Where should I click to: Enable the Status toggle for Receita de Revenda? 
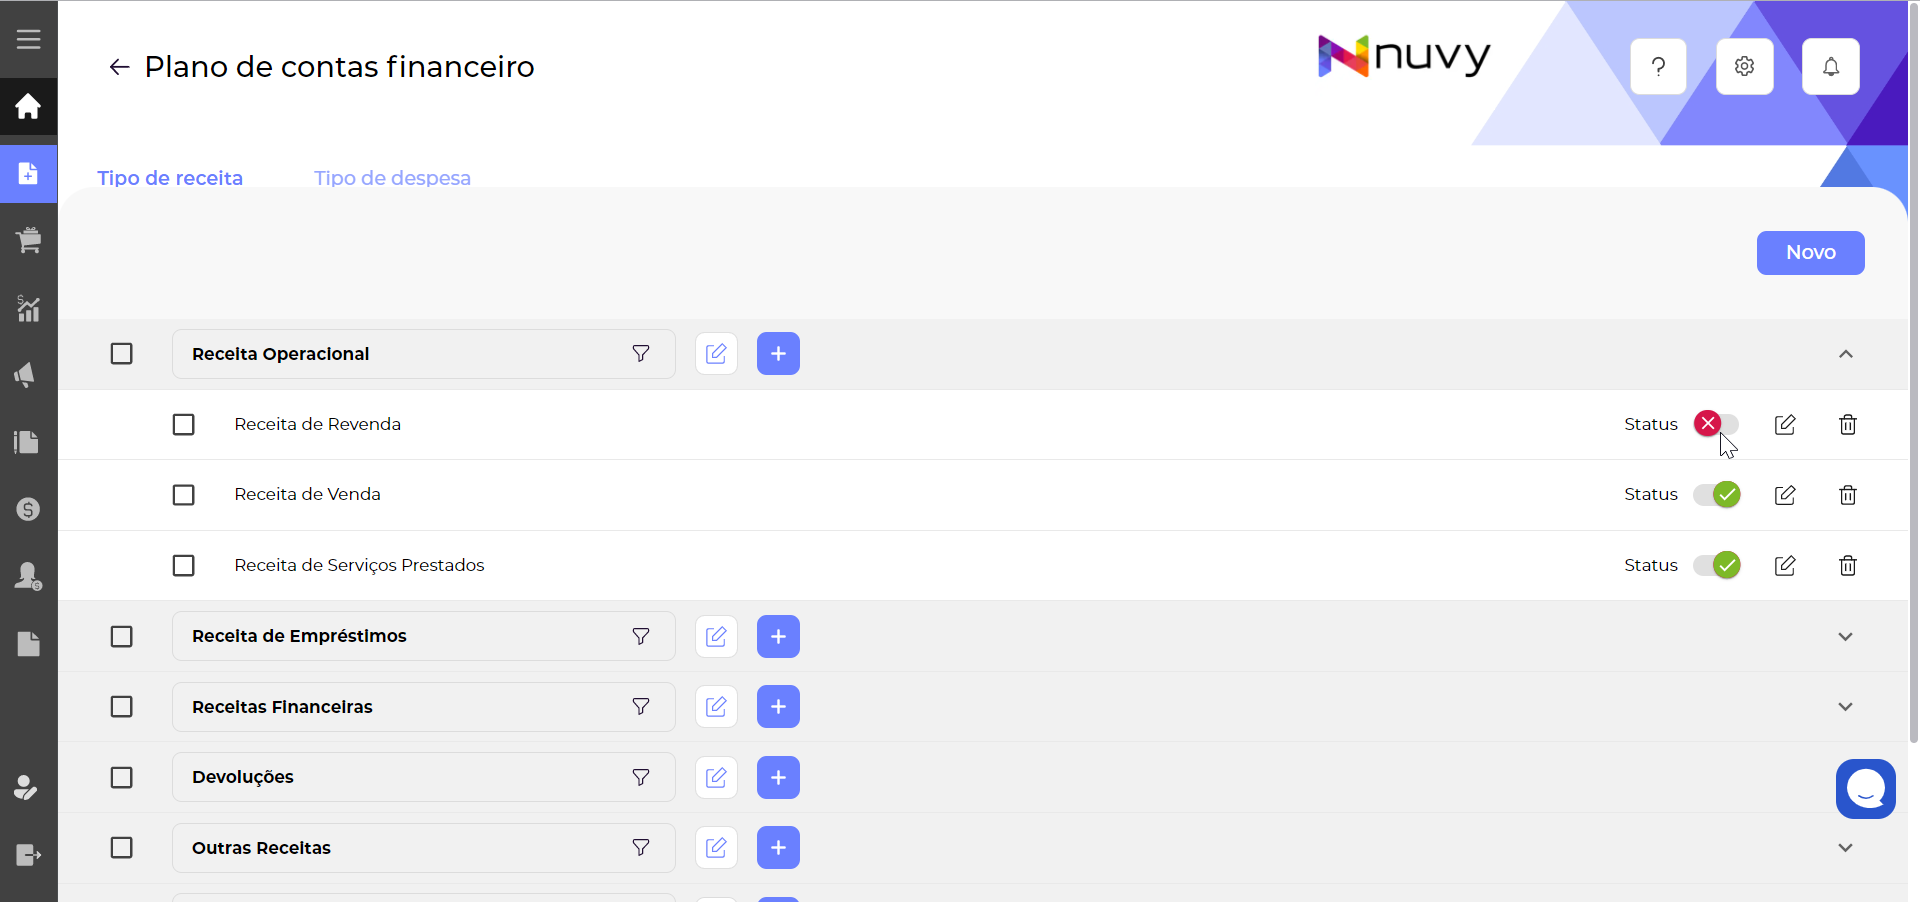tap(1716, 424)
